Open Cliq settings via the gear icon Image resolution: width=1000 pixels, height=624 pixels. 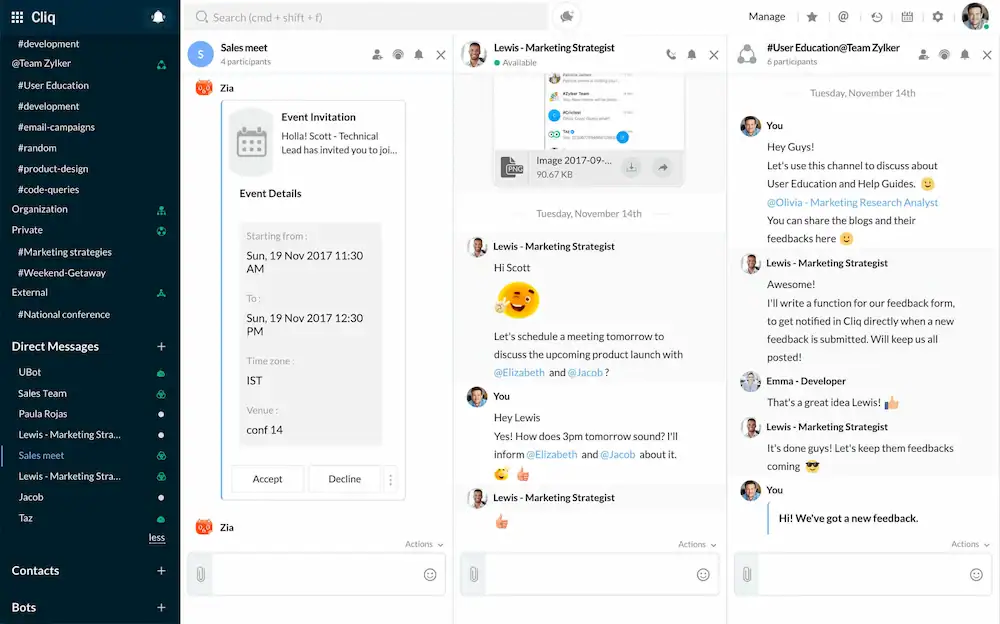[936, 17]
